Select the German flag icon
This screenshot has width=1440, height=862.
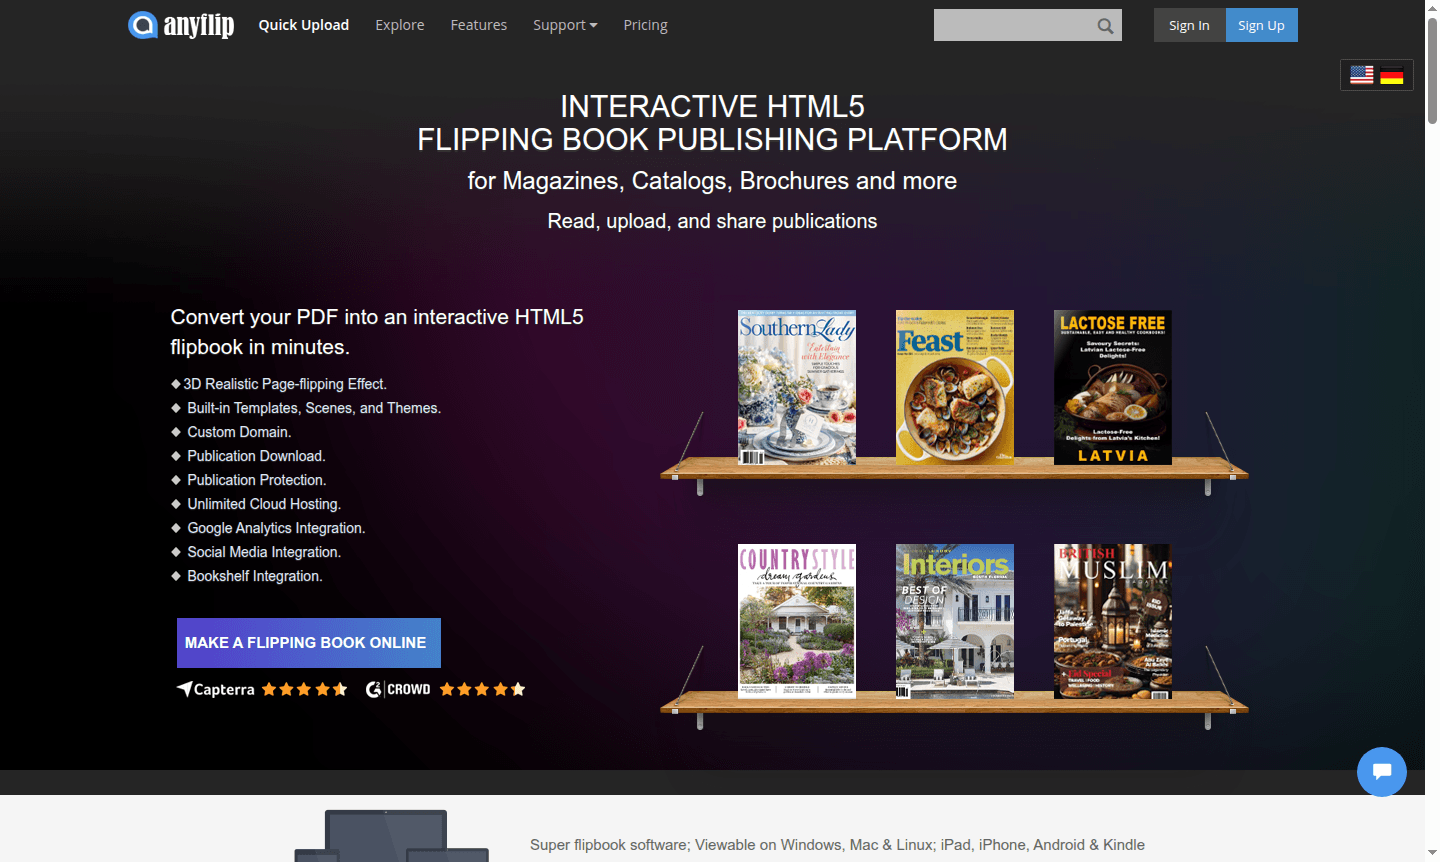pos(1392,75)
